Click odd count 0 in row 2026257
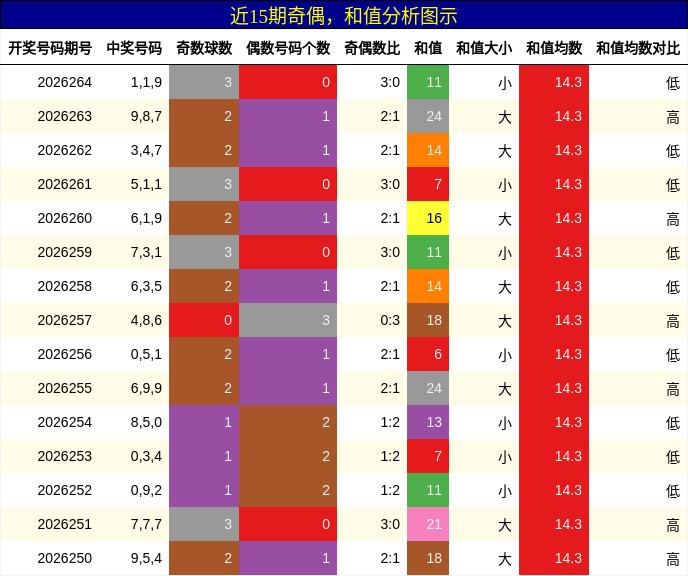This screenshot has height=576, width=688. pyautogui.click(x=204, y=320)
